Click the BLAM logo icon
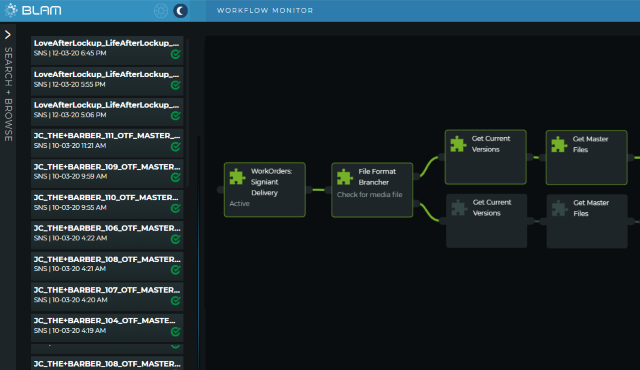 tap(11, 10)
